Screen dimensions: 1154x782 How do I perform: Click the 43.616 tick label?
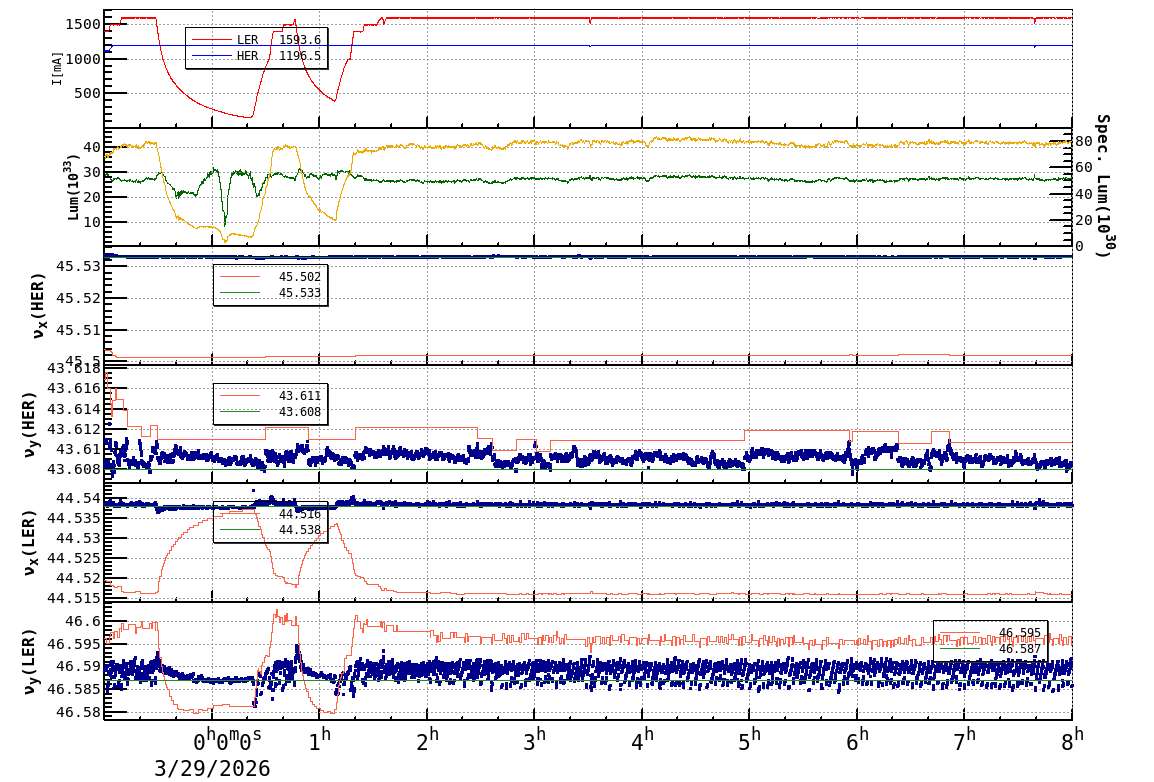pyautogui.click(x=74, y=388)
